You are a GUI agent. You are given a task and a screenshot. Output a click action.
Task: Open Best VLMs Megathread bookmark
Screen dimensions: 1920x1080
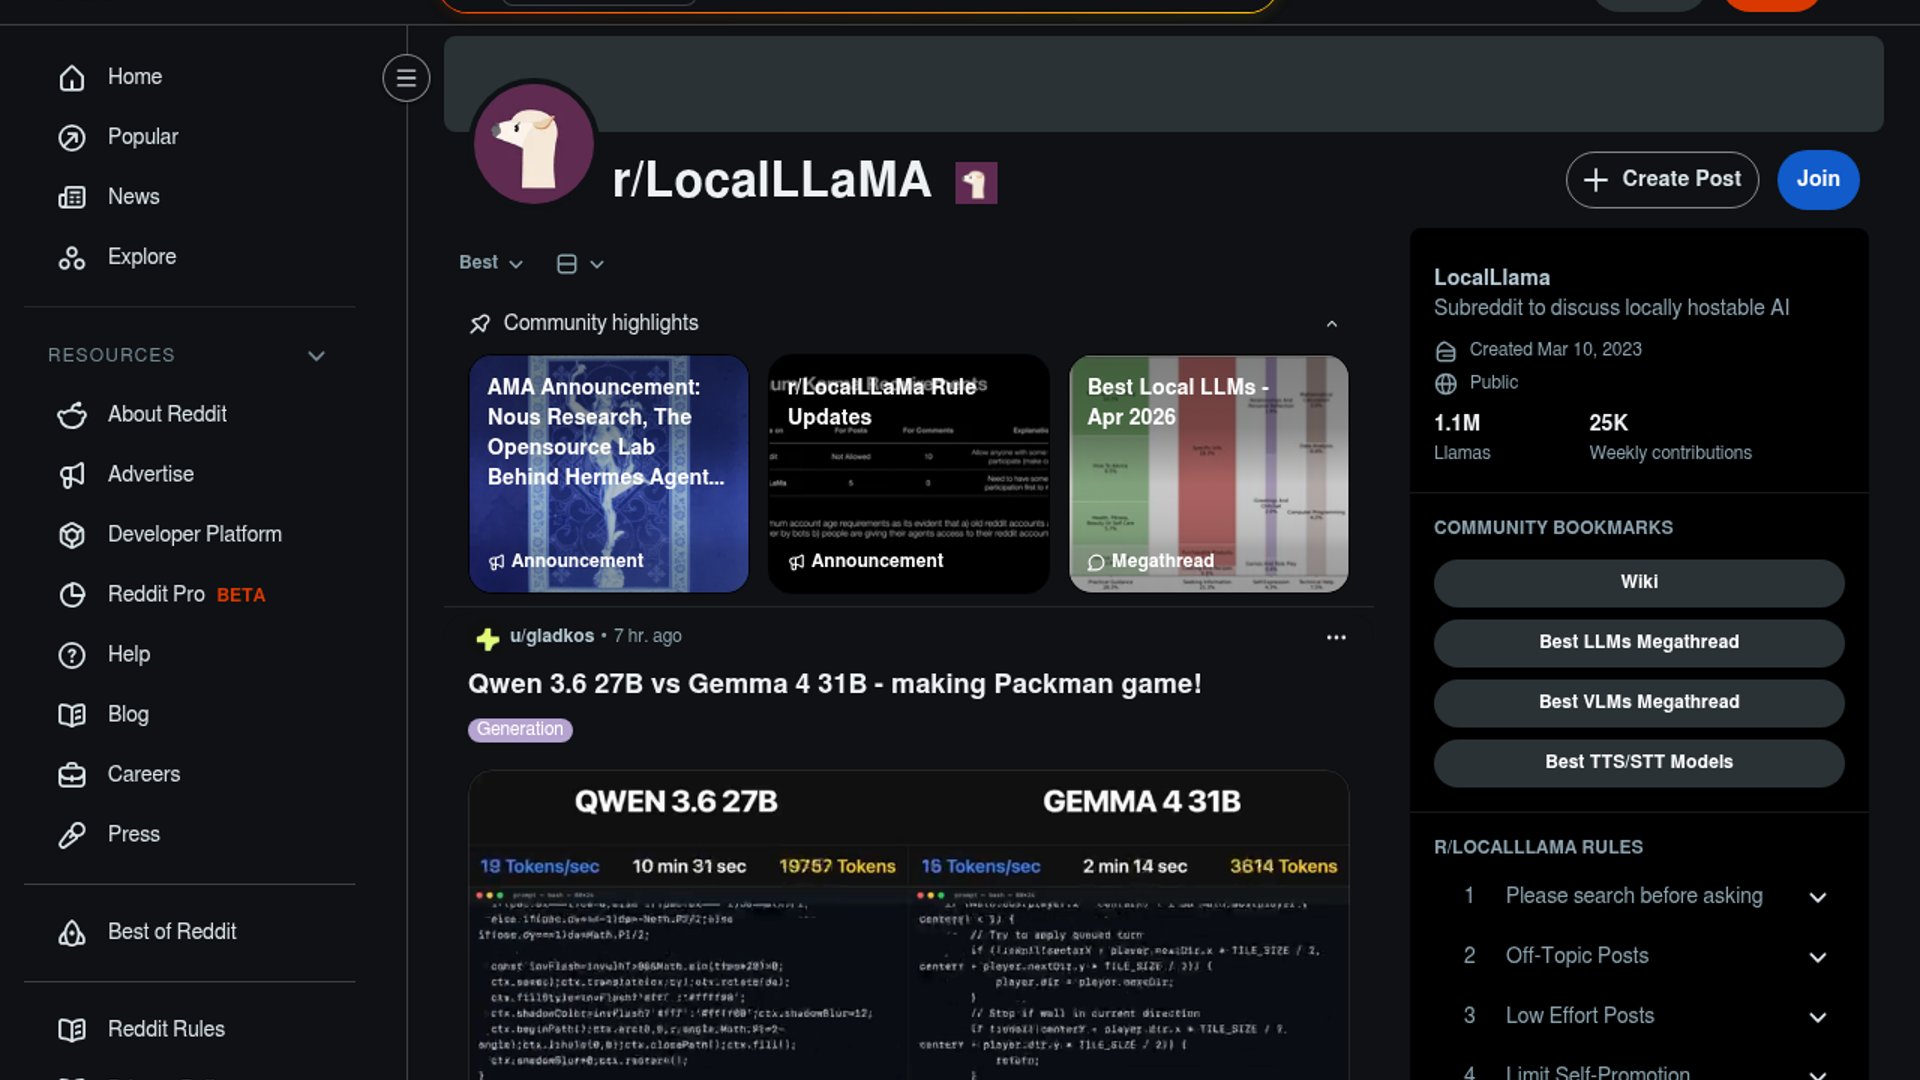tap(1639, 703)
